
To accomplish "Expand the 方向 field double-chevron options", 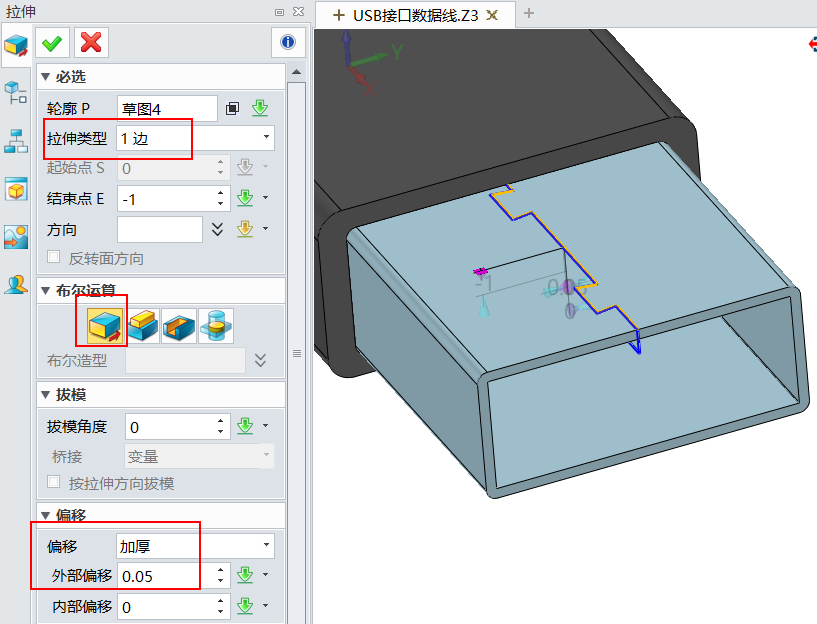I will pos(218,228).
